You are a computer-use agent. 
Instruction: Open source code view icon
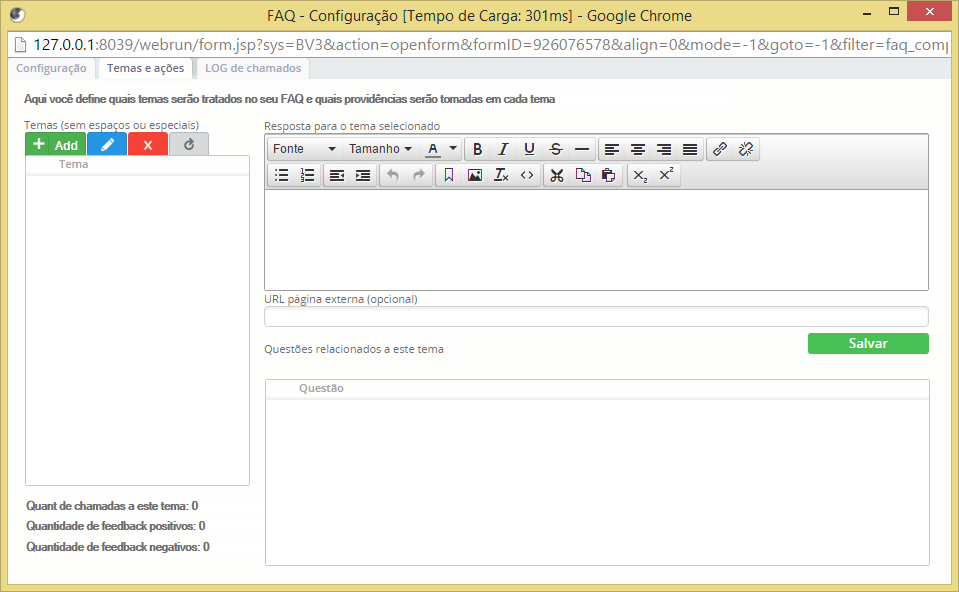[527, 175]
